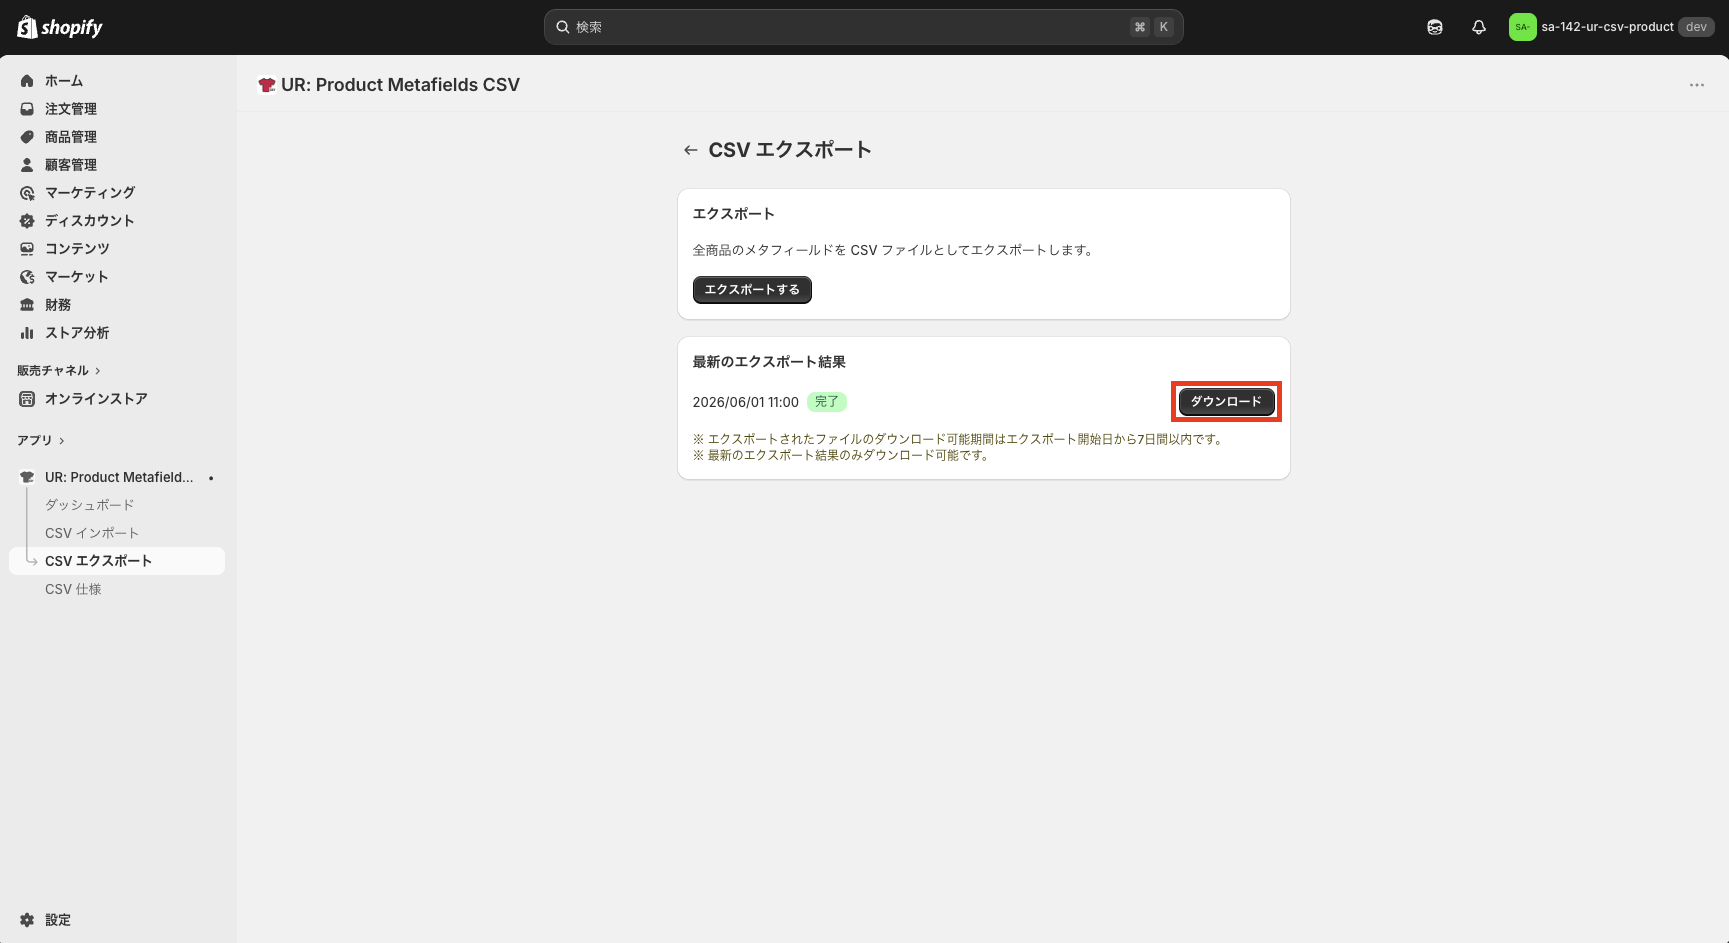Screen dimensions: 1729x943
Task: Click the コンテンツ icon
Action: pyautogui.click(x=27, y=249)
